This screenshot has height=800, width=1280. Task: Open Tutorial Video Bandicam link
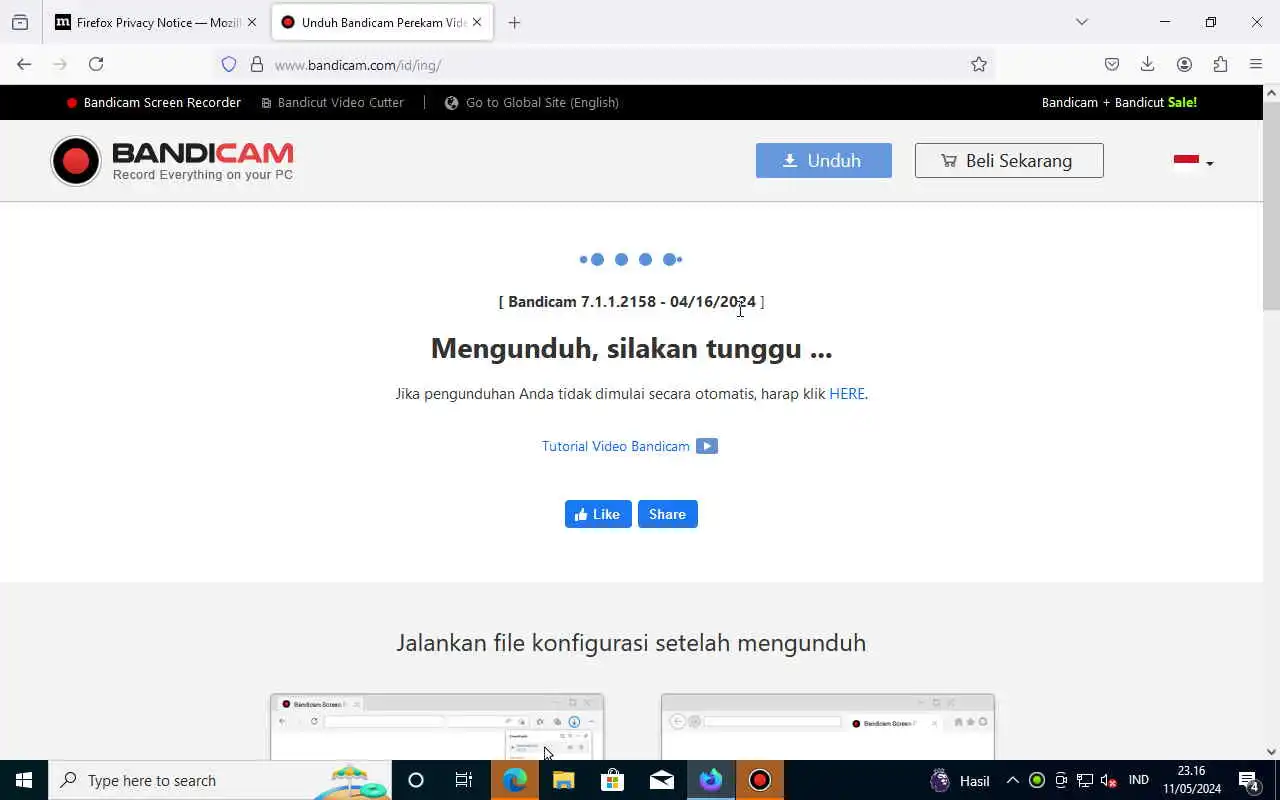[x=616, y=446]
